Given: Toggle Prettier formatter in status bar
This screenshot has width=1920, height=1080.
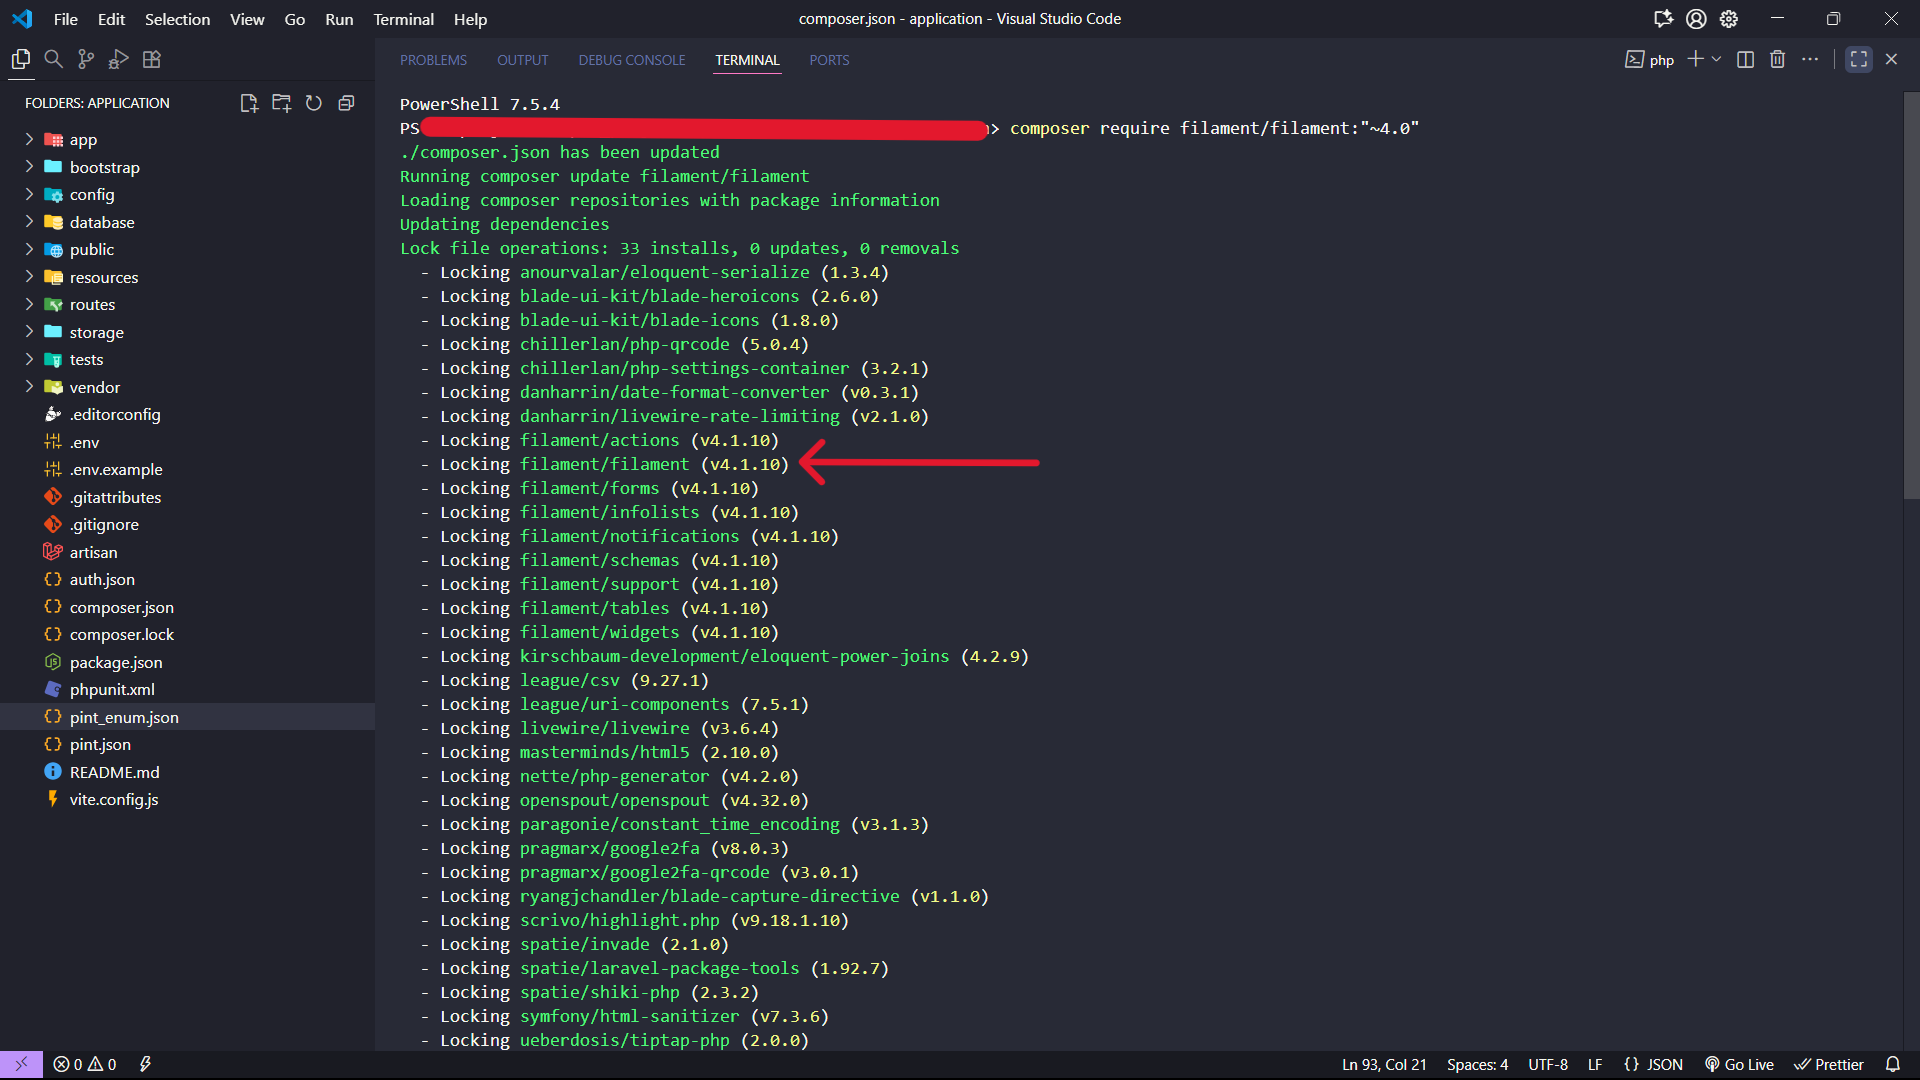Looking at the screenshot, I should click(1829, 1064).
